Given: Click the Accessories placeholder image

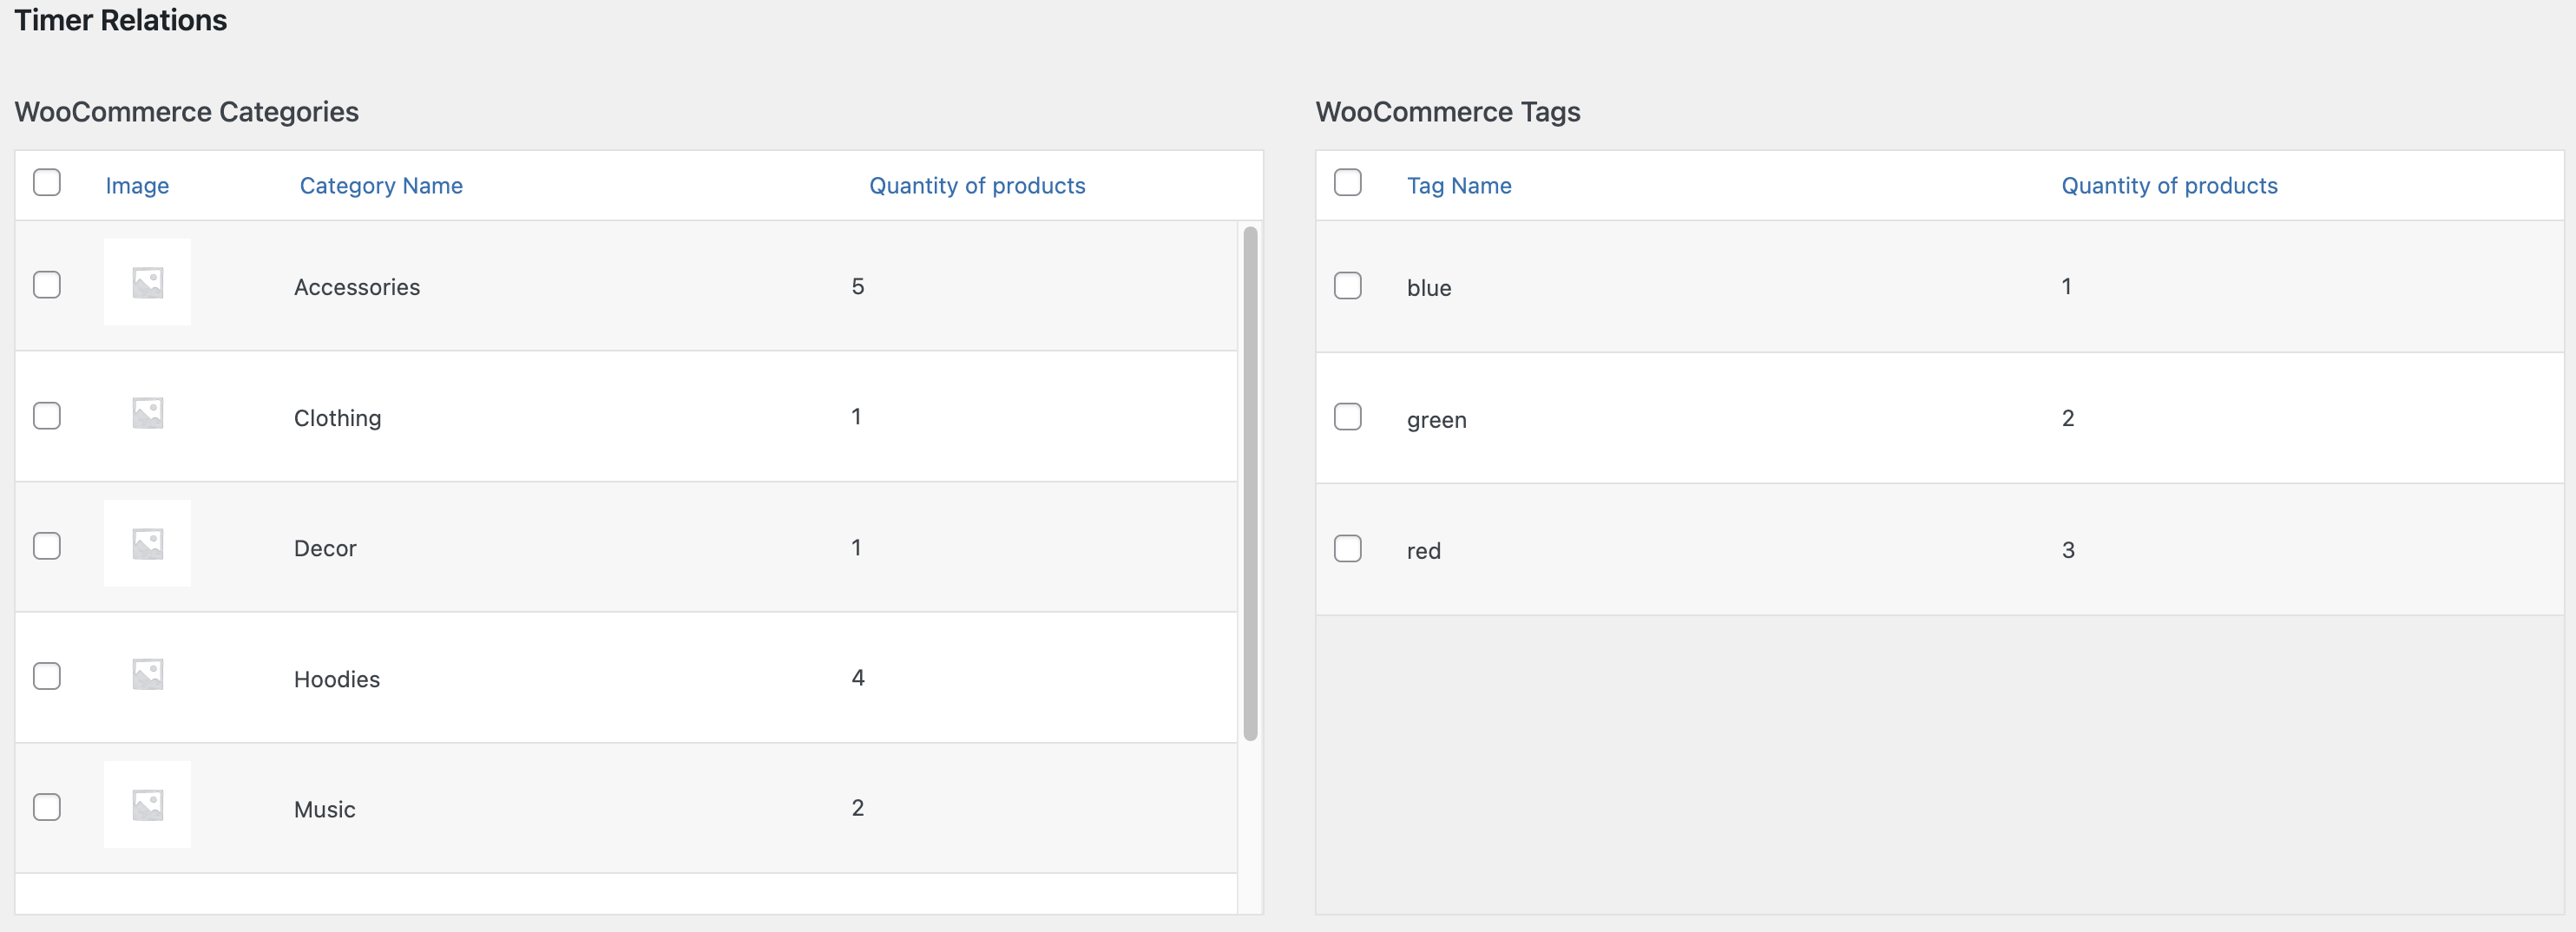Looking at the screenshot, I should point(147,282).
